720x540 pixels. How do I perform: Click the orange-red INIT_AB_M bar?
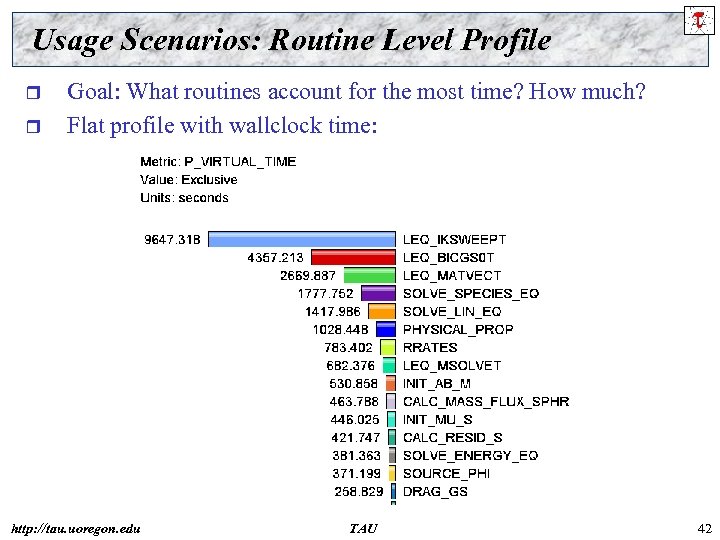pyautogui.click(x=391, y=383)
